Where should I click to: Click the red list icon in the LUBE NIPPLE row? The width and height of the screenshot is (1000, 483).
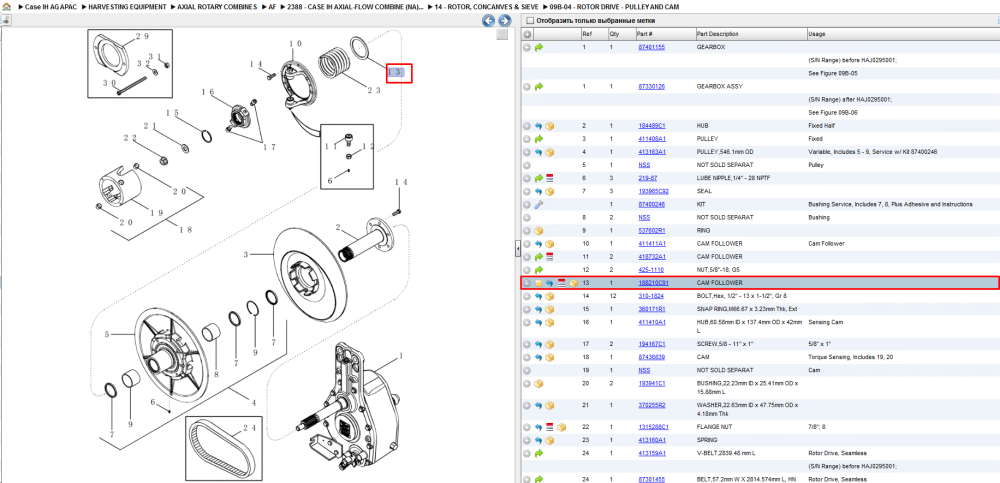tap(549, 178)
